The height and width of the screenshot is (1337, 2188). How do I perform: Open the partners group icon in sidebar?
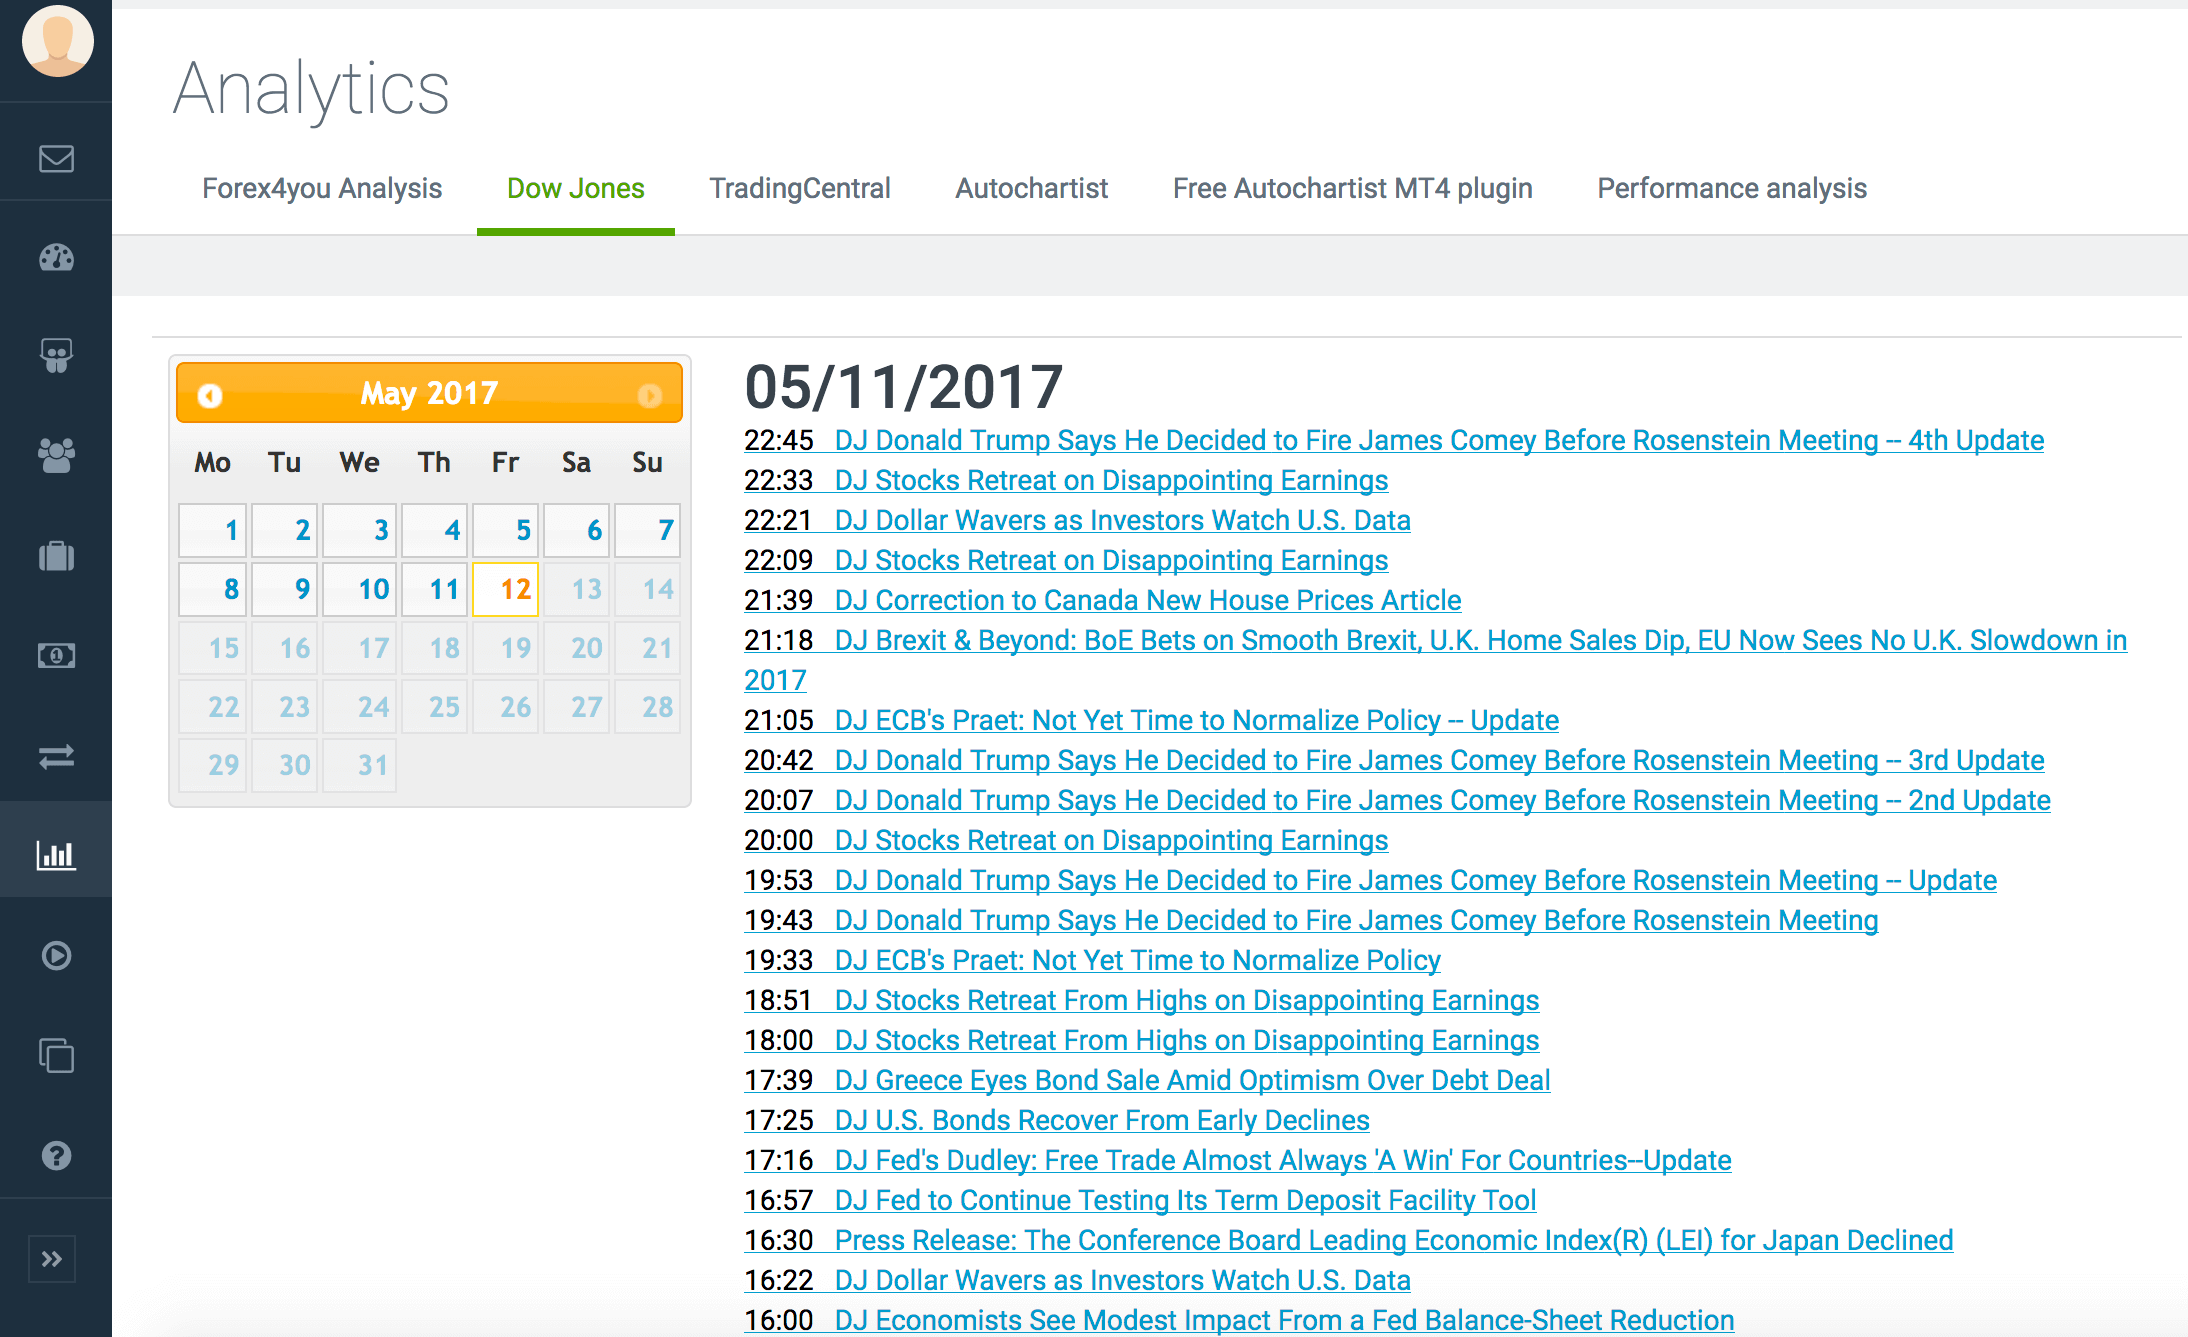pyautogui.click(x=55, y=456)
